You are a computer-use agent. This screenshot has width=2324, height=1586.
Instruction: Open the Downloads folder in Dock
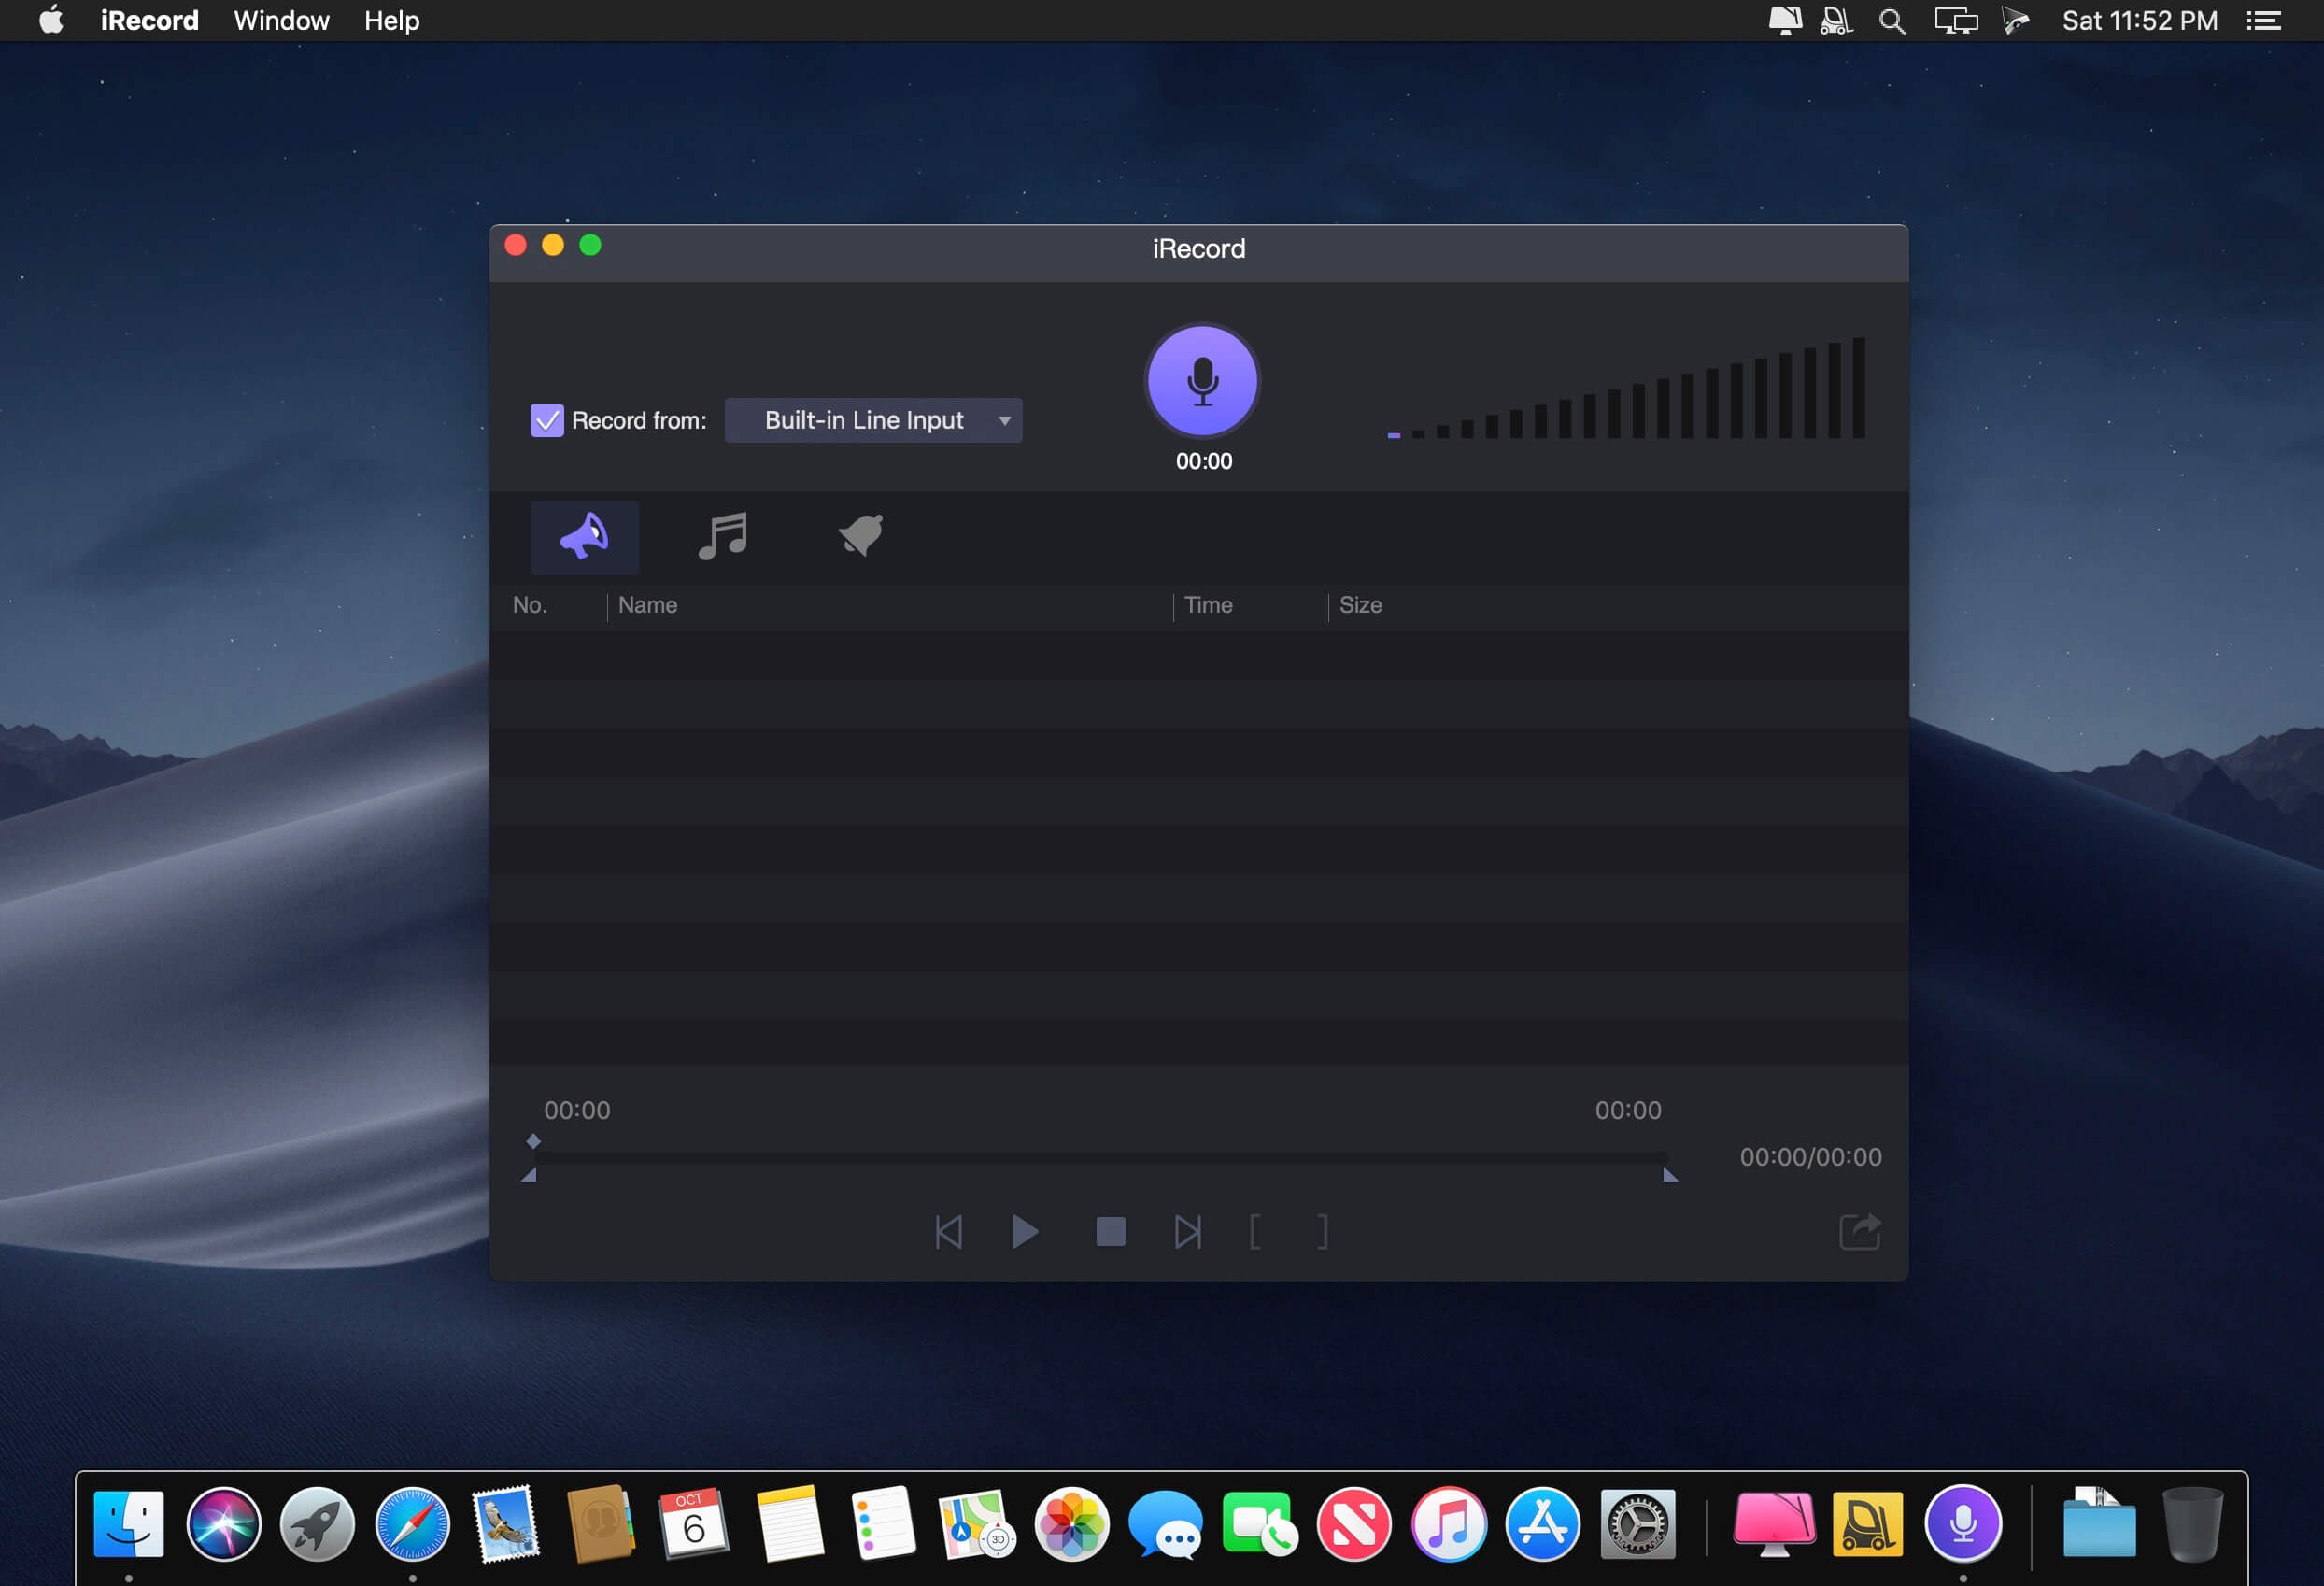tap(2099, 1524)
